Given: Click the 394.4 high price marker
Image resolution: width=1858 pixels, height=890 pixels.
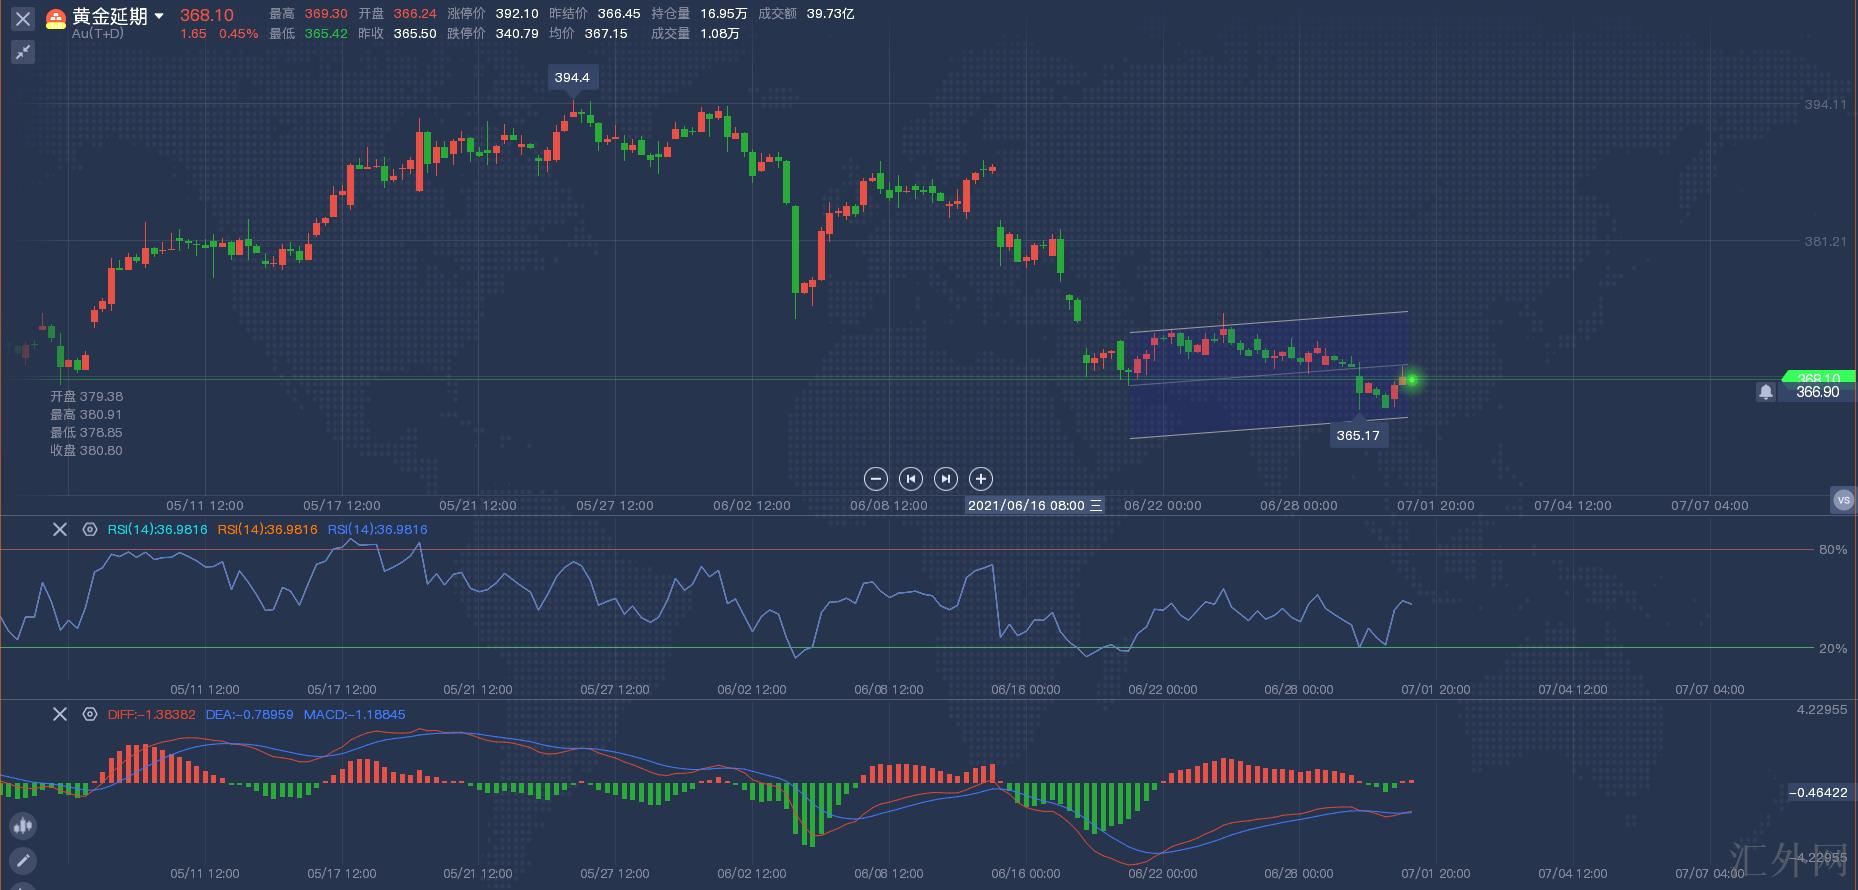Looking at the screenshot, I should click(572, 77).
